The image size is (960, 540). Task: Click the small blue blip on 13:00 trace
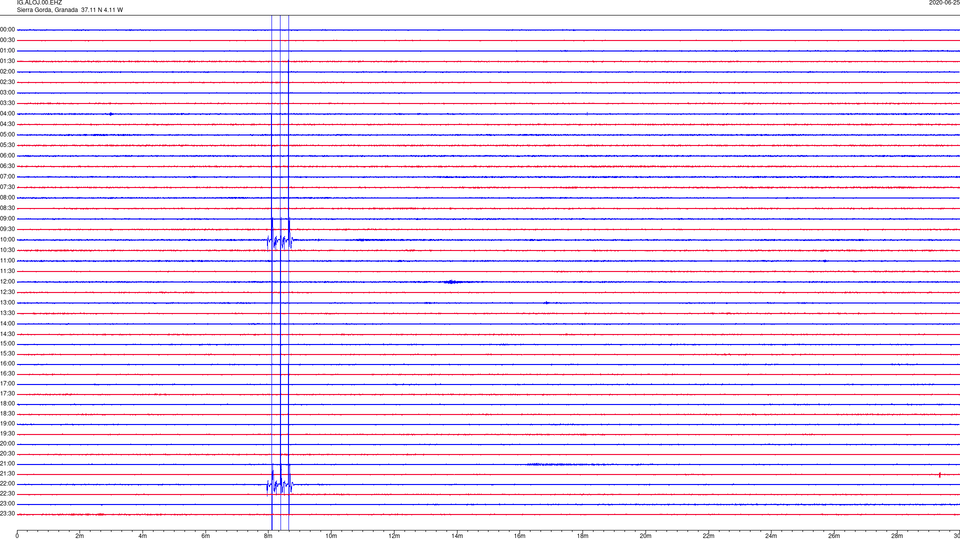click(x=547, y=303)
